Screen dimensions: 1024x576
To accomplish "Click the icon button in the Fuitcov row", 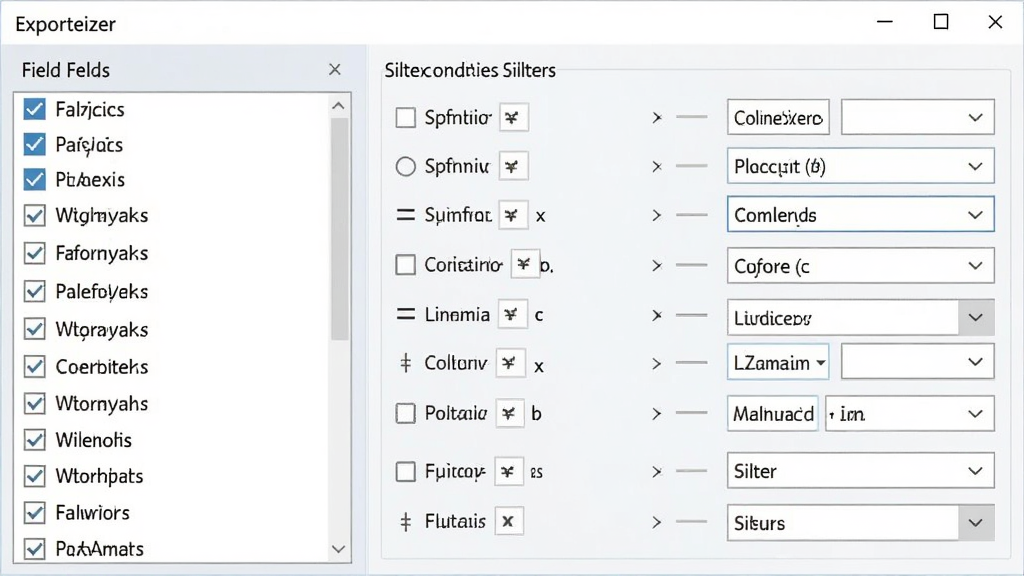I will click(509, 472).
